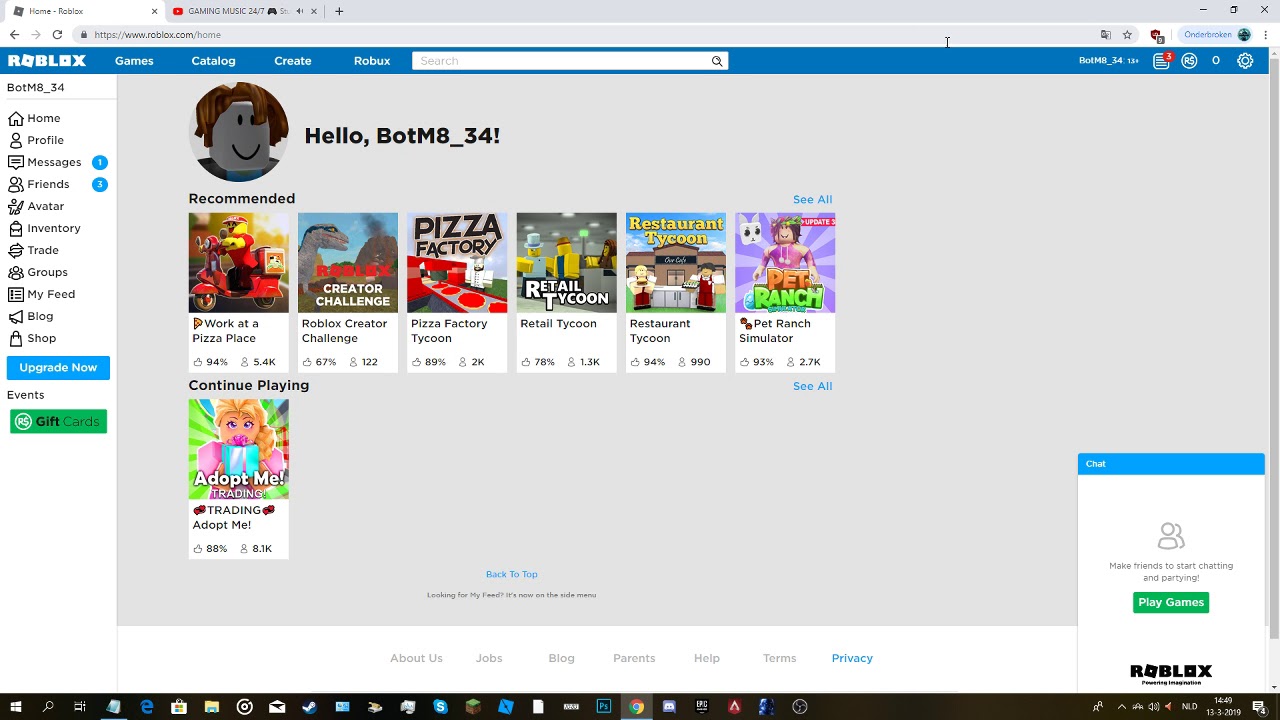Viewport: 1280px width, 720px height.
Task: Open the Games menu
Action: 134,61
